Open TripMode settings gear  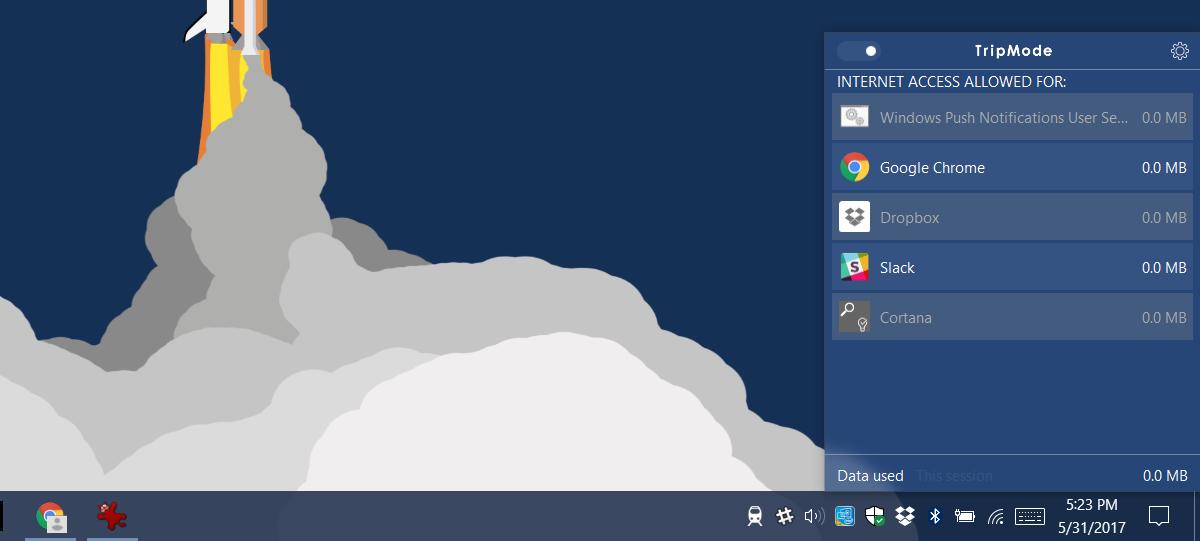[1179, 51]
